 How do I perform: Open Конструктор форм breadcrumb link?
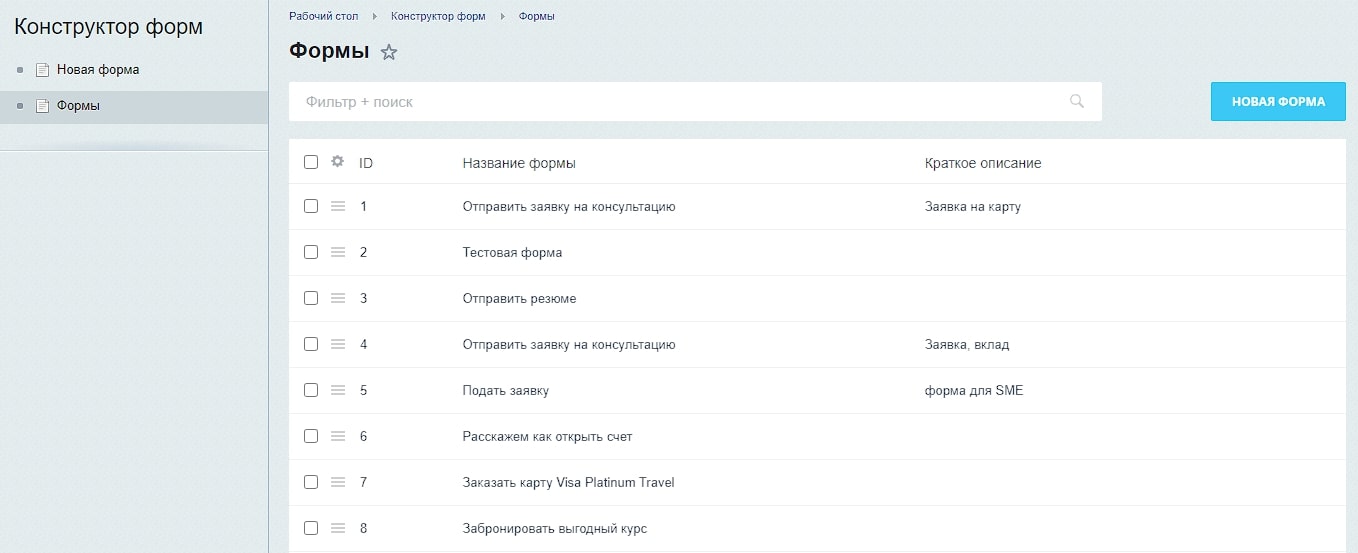438,16
